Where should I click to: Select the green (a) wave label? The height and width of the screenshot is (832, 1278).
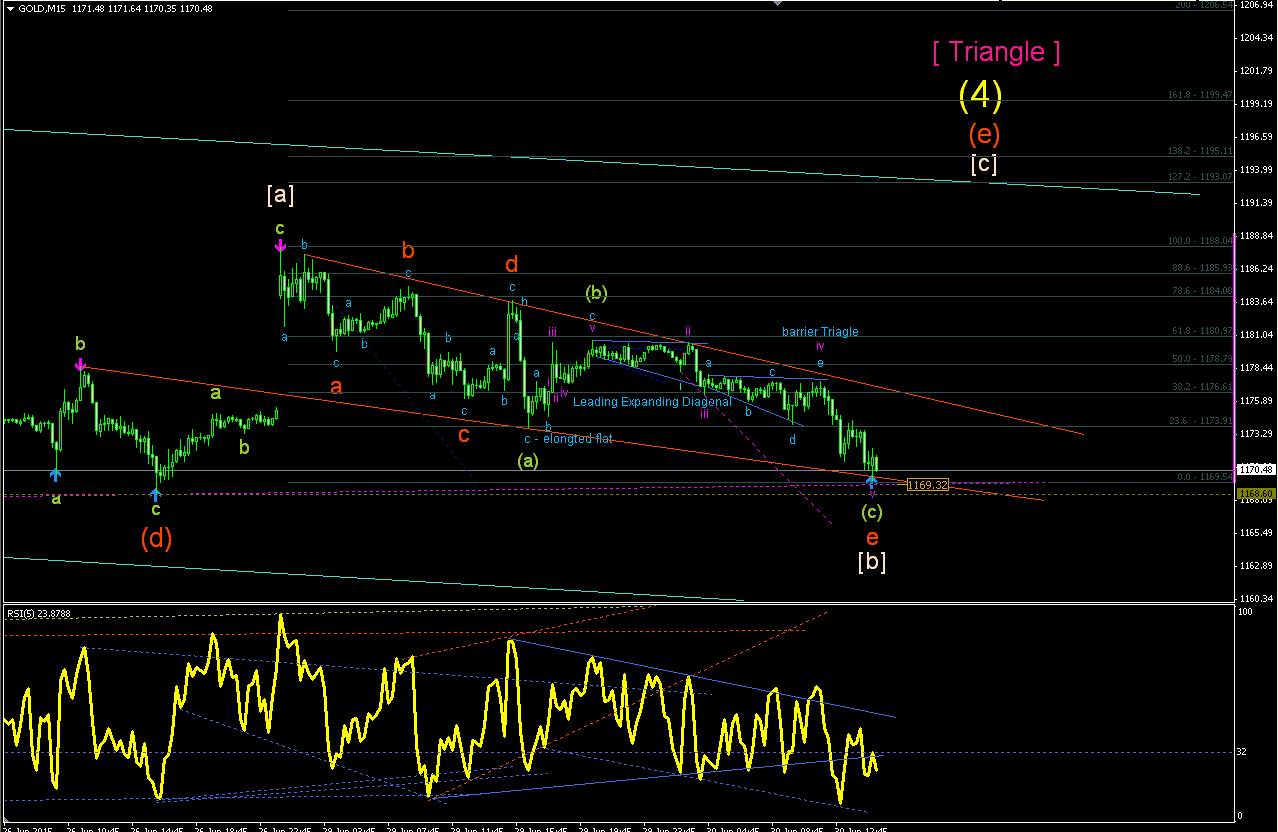click(528, 461)
